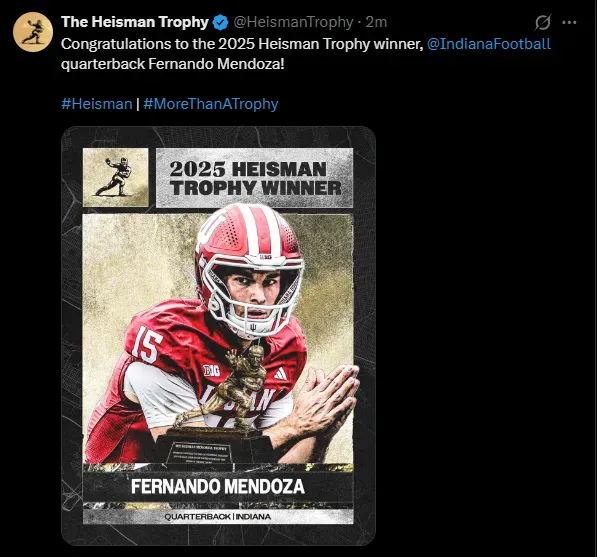Open the @IndianaFootball mention
This screenshot has width=597, height=557.
[x=489, y=44]
